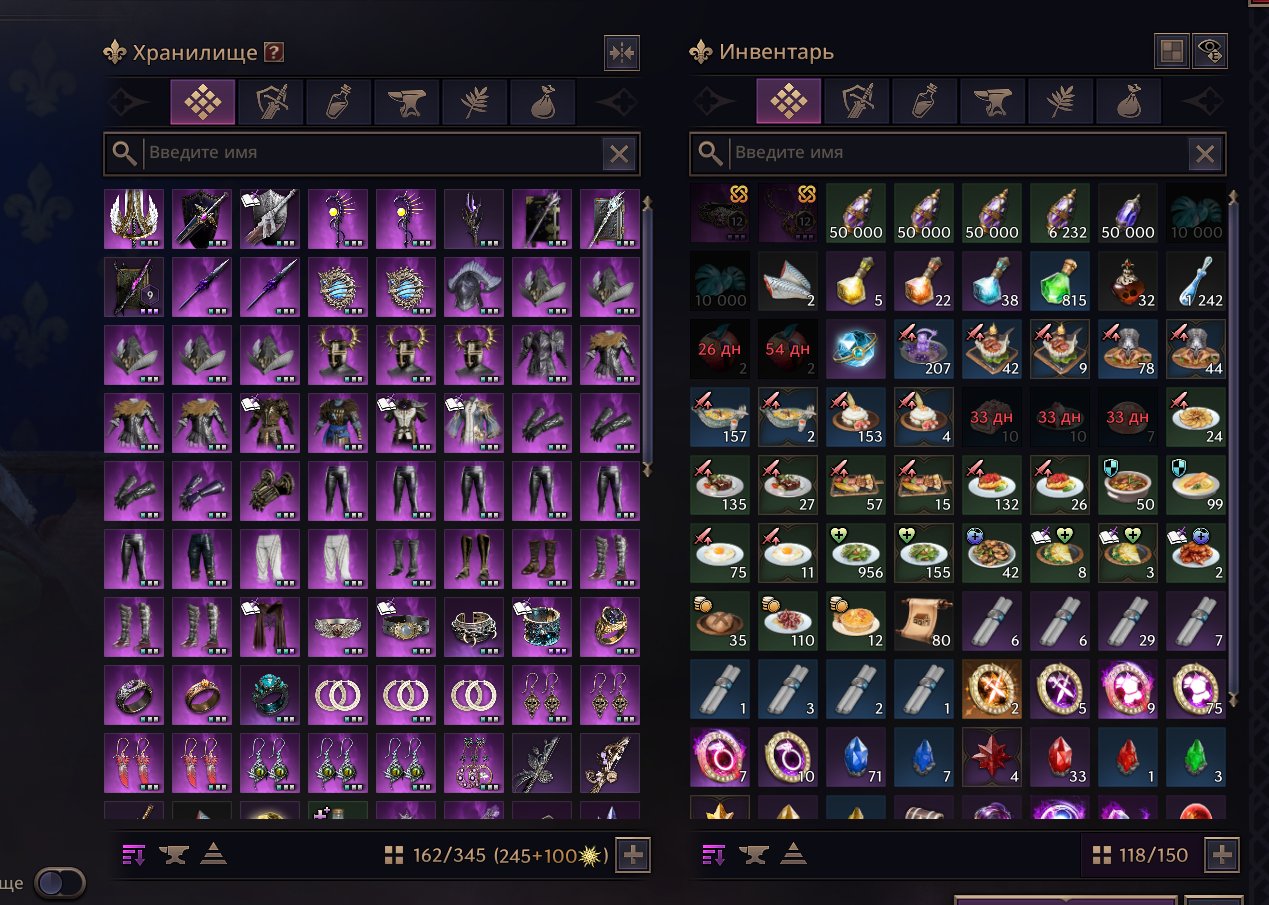
Task: Select the pouch filter in Инвентарь
Action: pos(1129,101)
